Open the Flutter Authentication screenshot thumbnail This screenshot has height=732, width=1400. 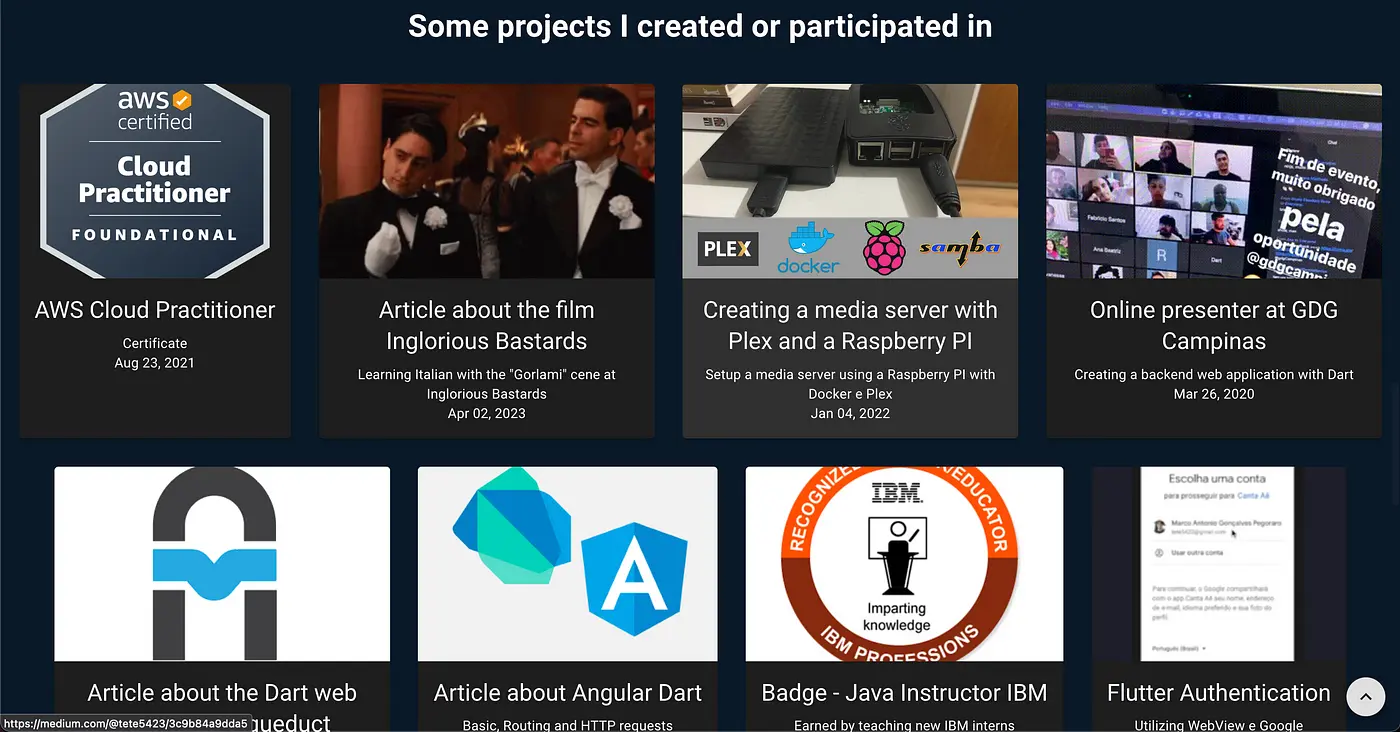[x=1219, y=564]
